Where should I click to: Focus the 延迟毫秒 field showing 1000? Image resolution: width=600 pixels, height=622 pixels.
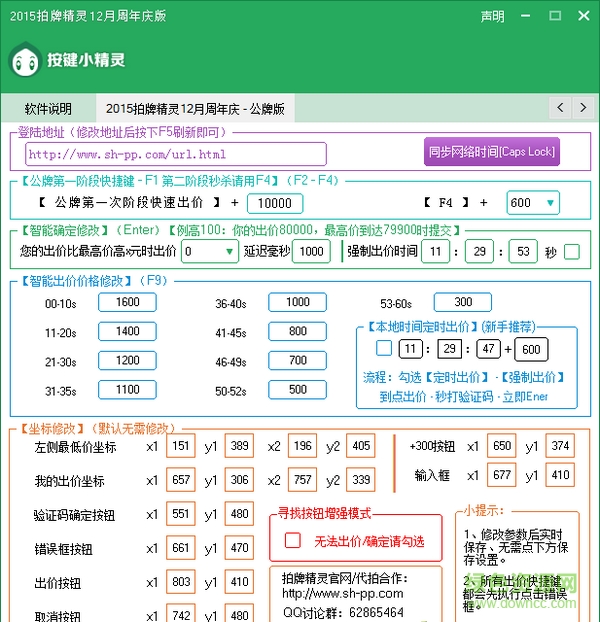tap(311, 252)
